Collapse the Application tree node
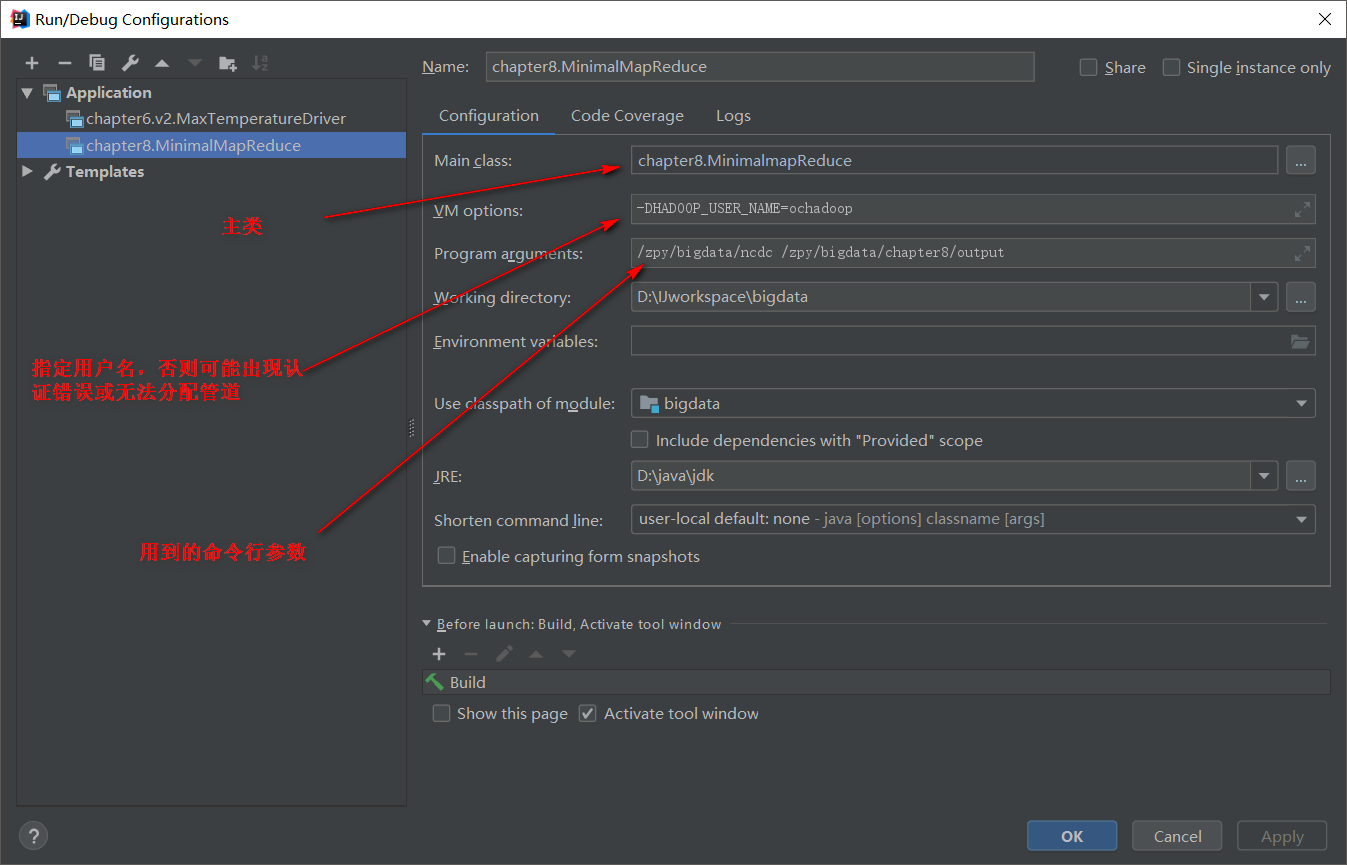 (x=25, y=92)
